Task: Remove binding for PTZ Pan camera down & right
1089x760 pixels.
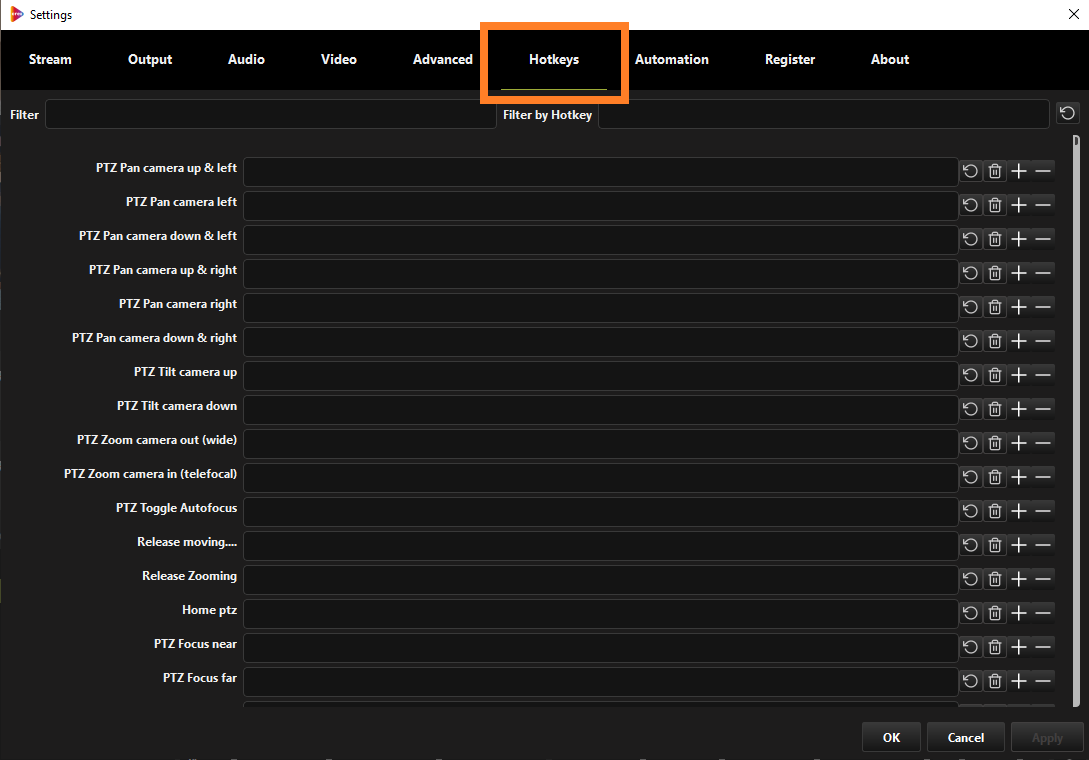Action: coord(1043,341)
